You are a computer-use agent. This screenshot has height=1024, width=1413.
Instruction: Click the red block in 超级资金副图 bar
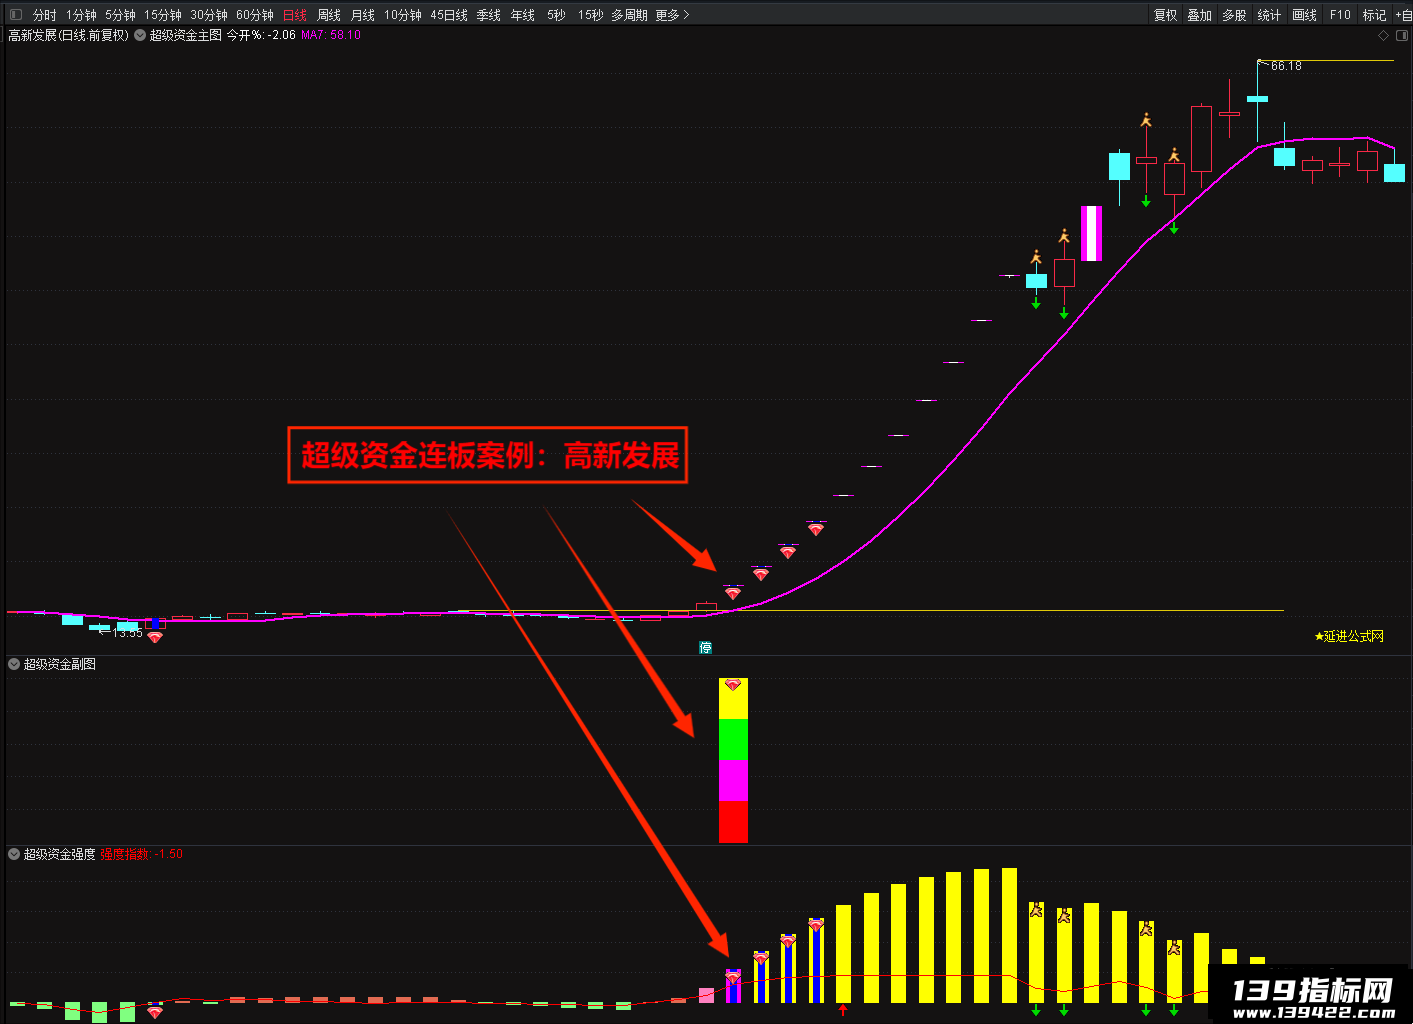[x=733, y=822]
